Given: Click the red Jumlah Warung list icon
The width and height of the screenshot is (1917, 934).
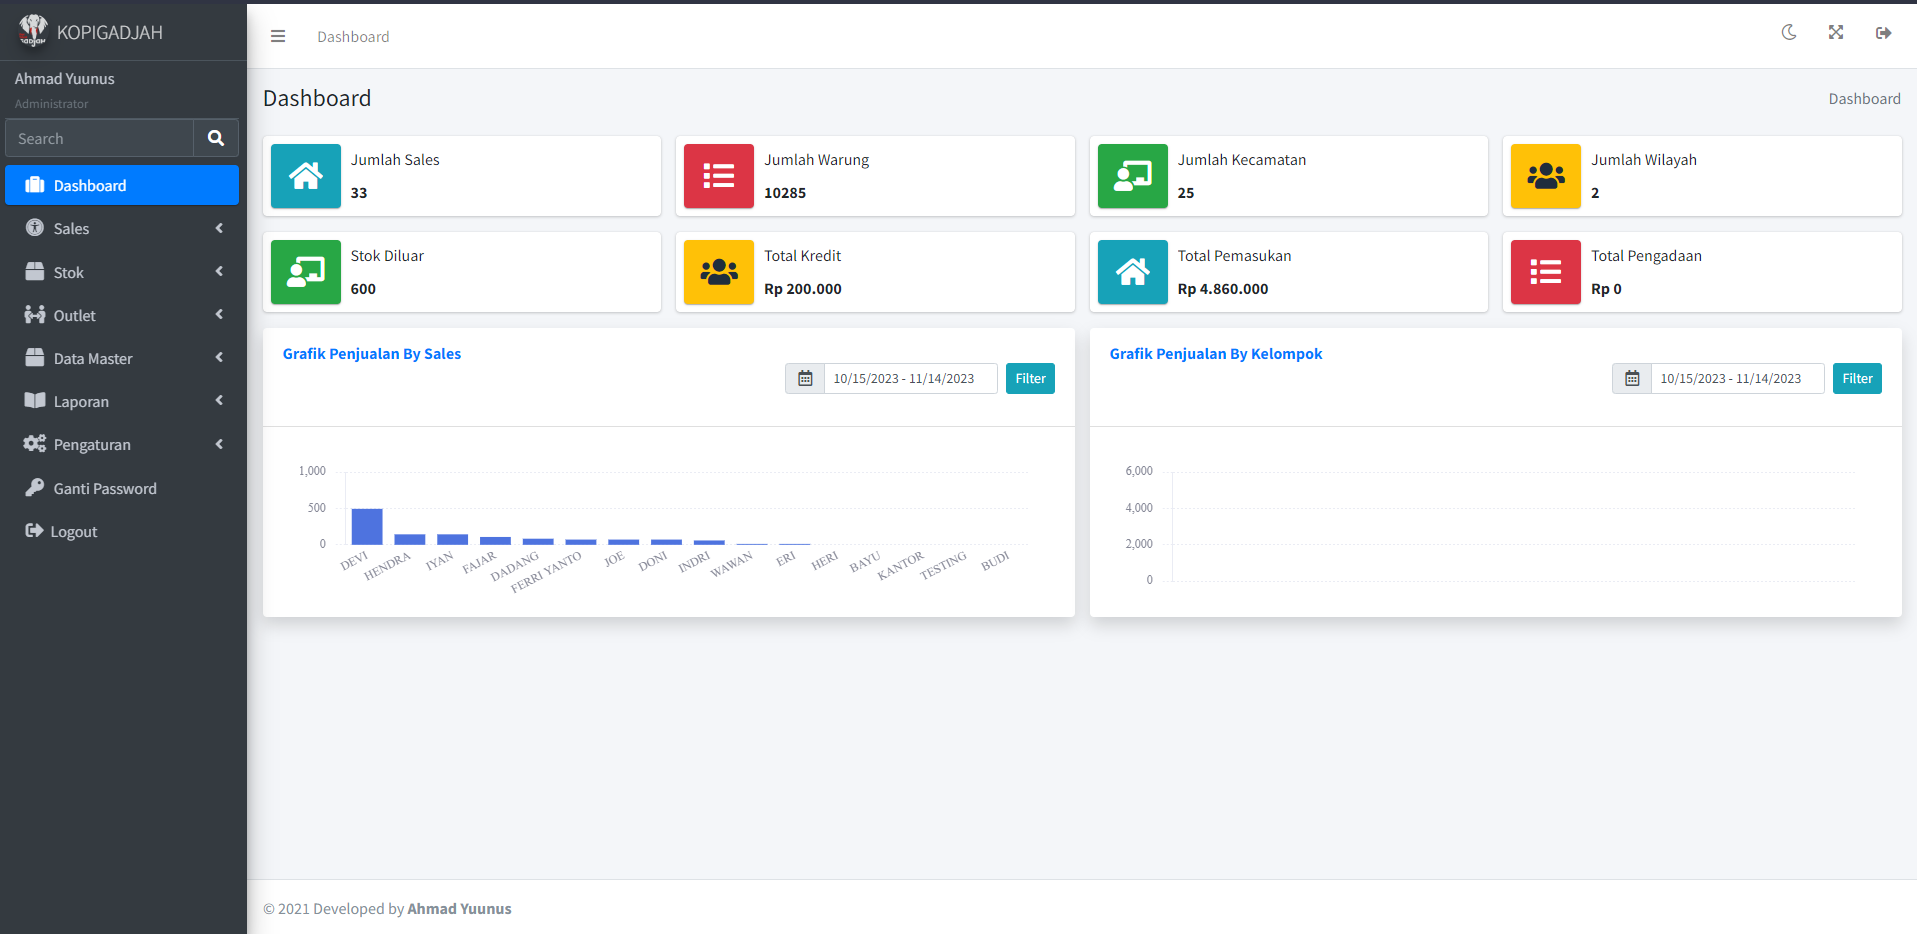Looking at the screenshot, I should (719, 176).
